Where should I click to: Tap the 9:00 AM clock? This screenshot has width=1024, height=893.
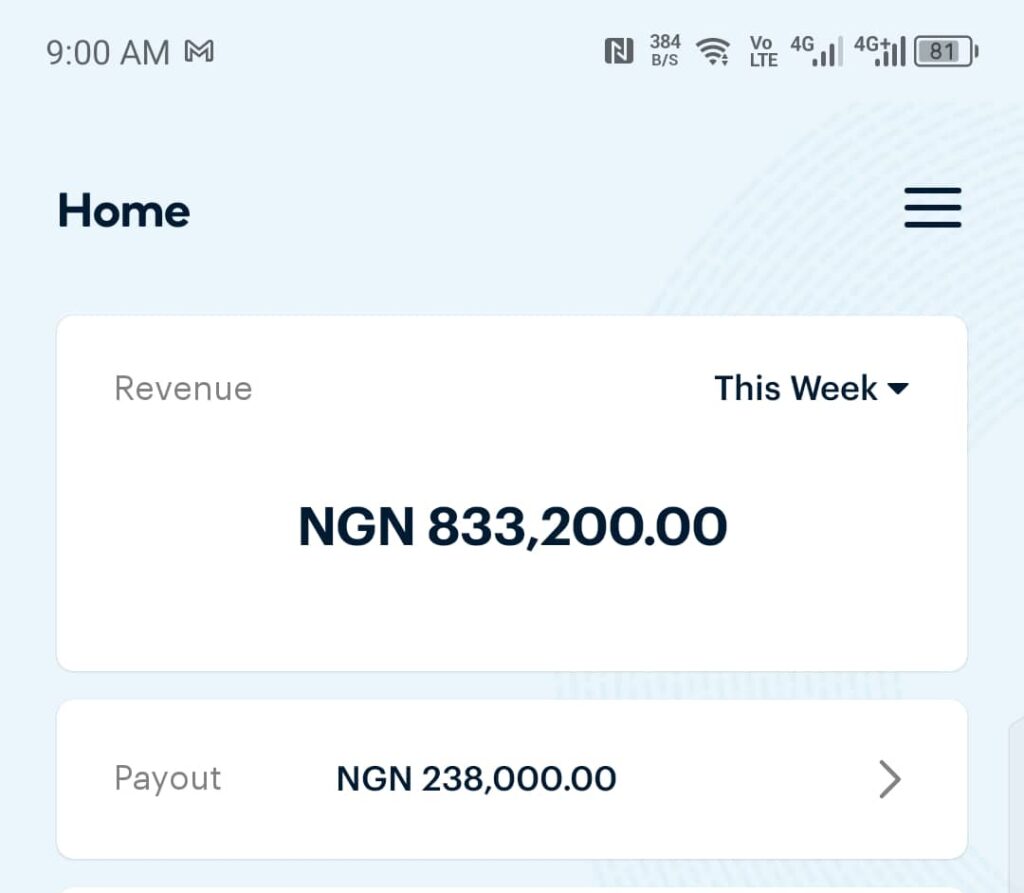(108, 52)
